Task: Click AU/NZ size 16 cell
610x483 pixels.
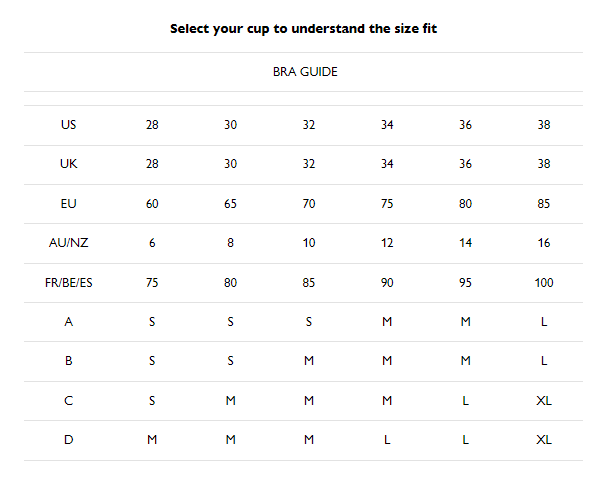Action: (x=544, y=243)
